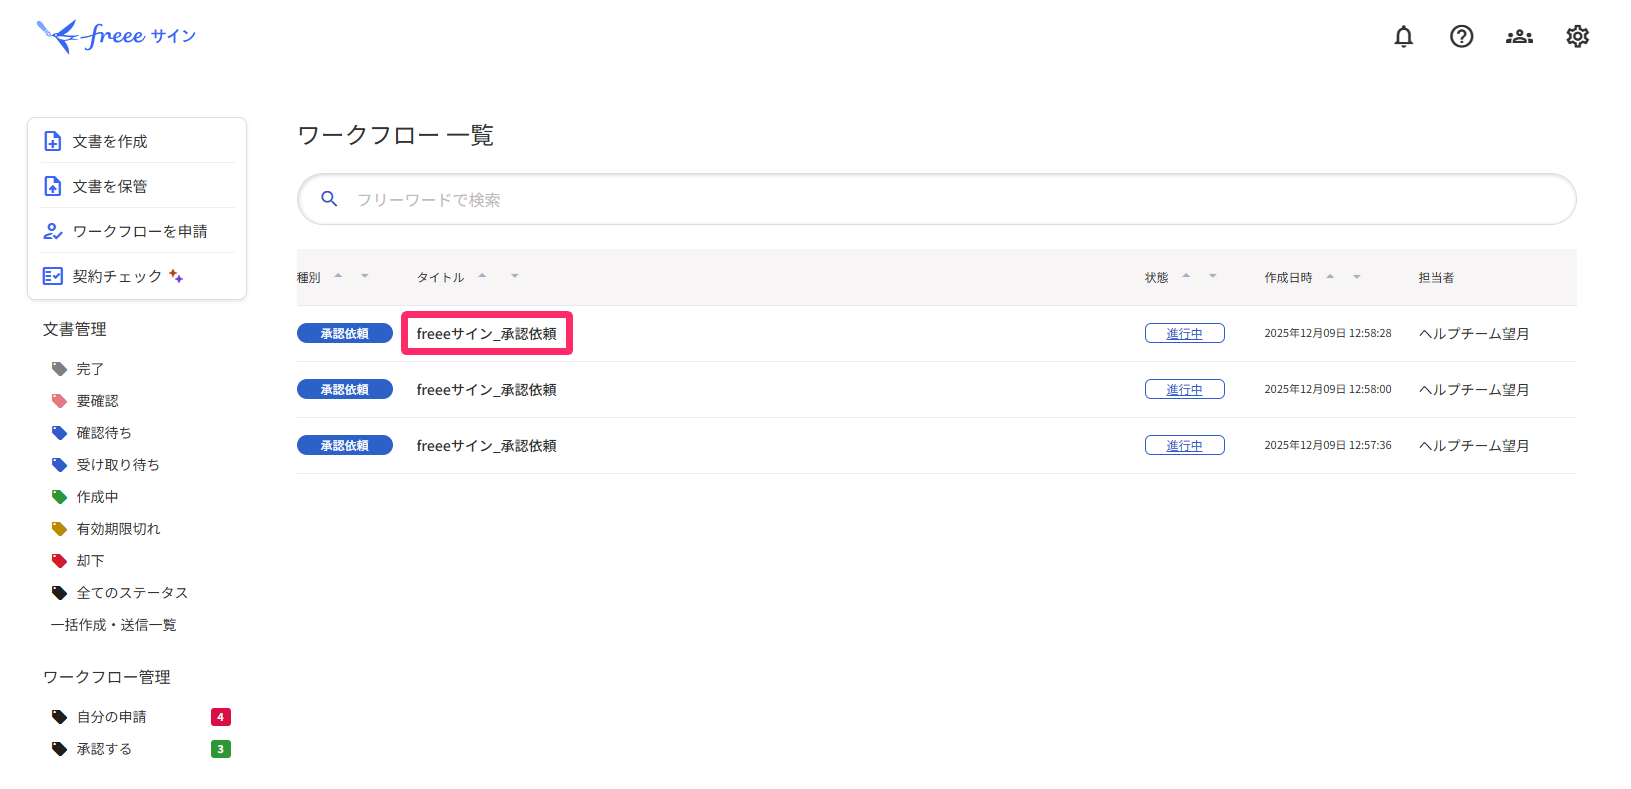Open the help question mark icon
Viewport: 1631px width, 789px height.
[1462, 37]
